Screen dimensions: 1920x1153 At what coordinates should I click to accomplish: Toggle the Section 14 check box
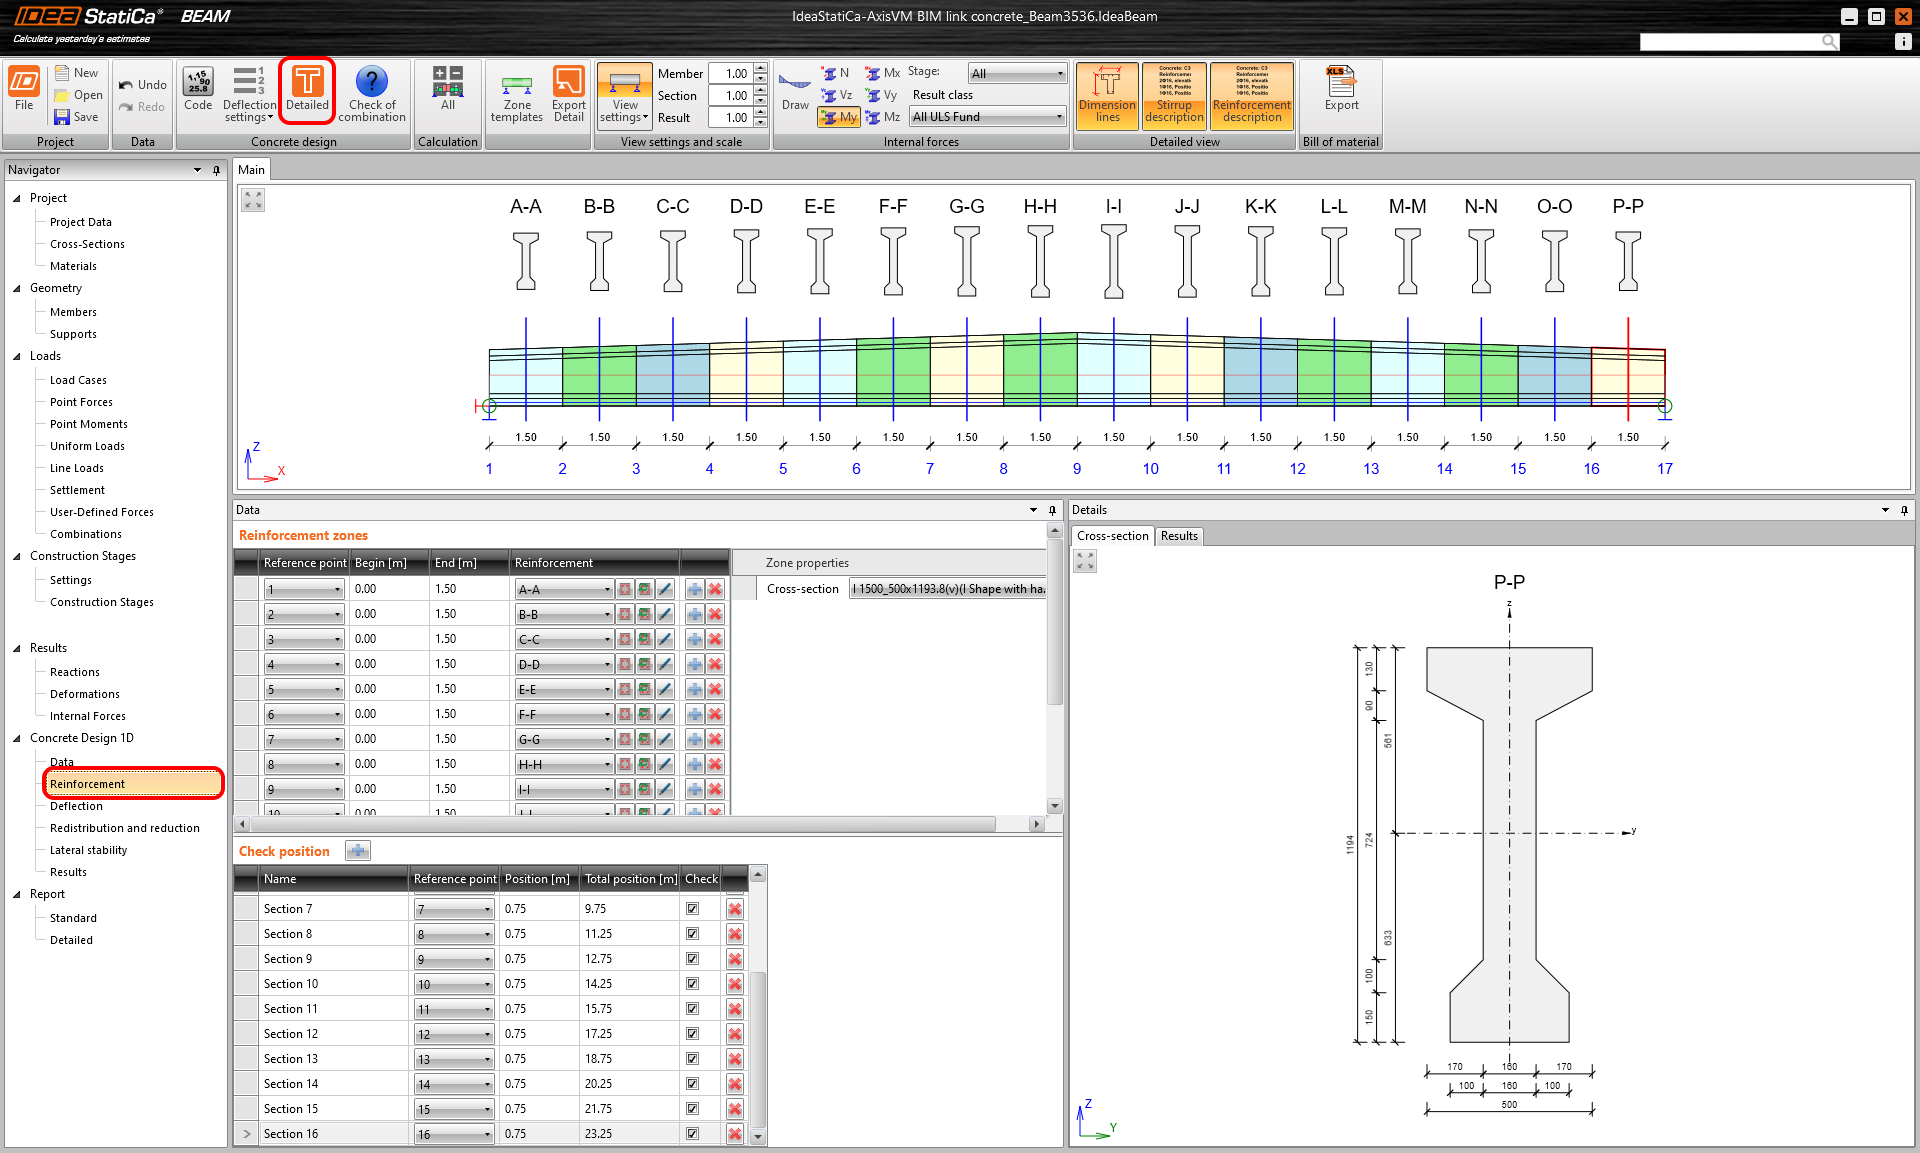coord(692,1084)
